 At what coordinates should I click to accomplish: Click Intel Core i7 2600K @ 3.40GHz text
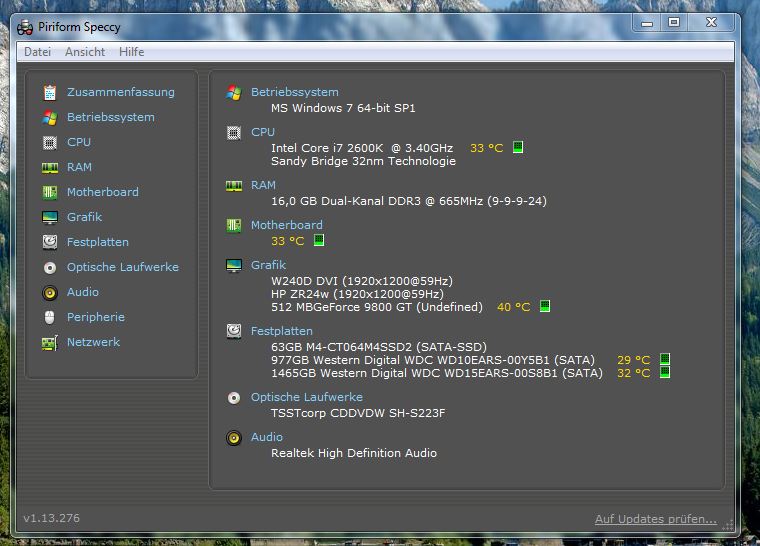(362, 148)
